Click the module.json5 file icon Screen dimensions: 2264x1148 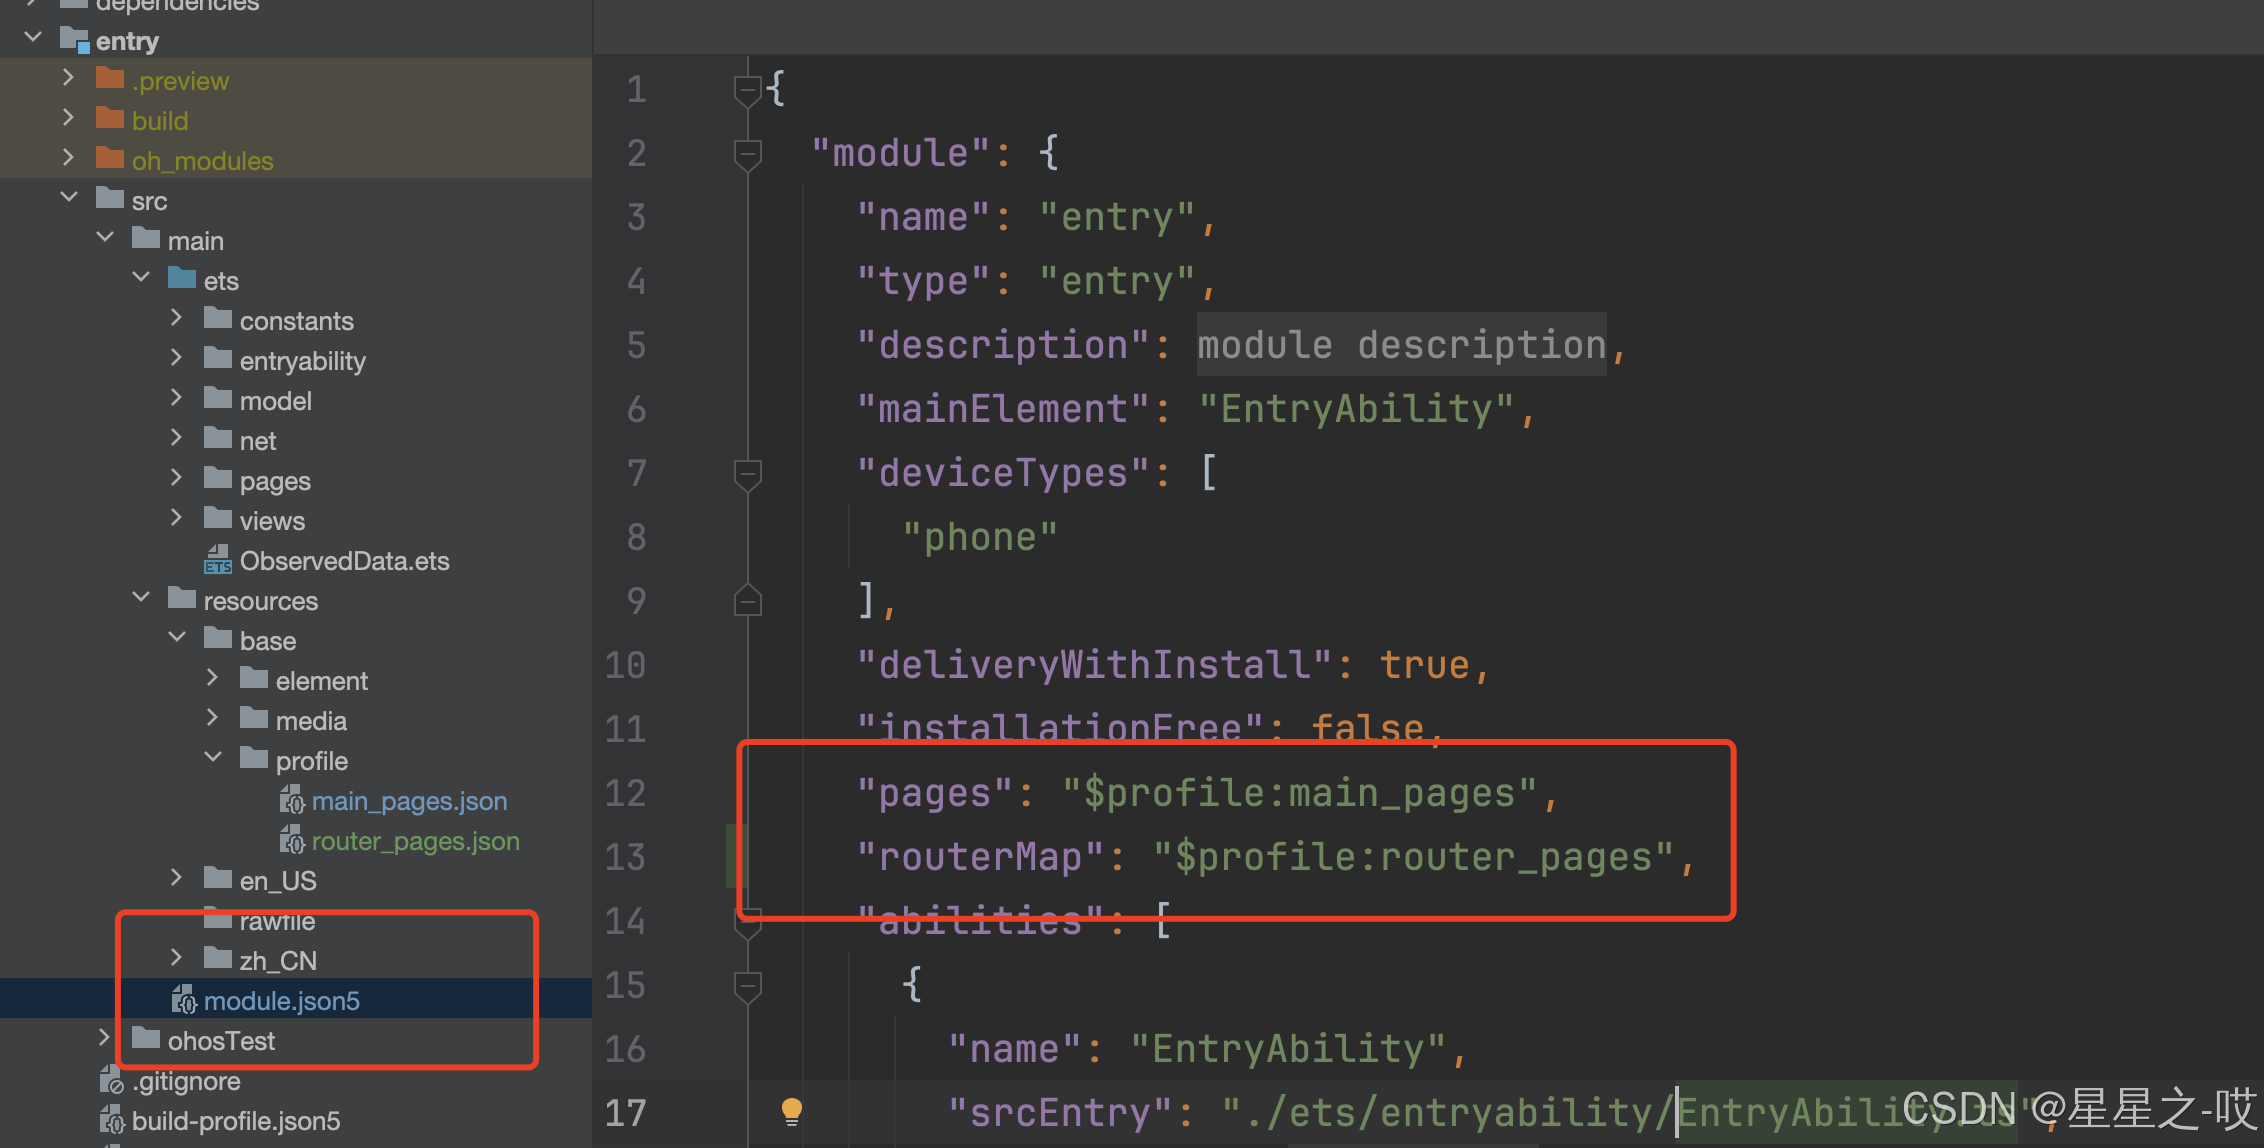[183, 1000]
